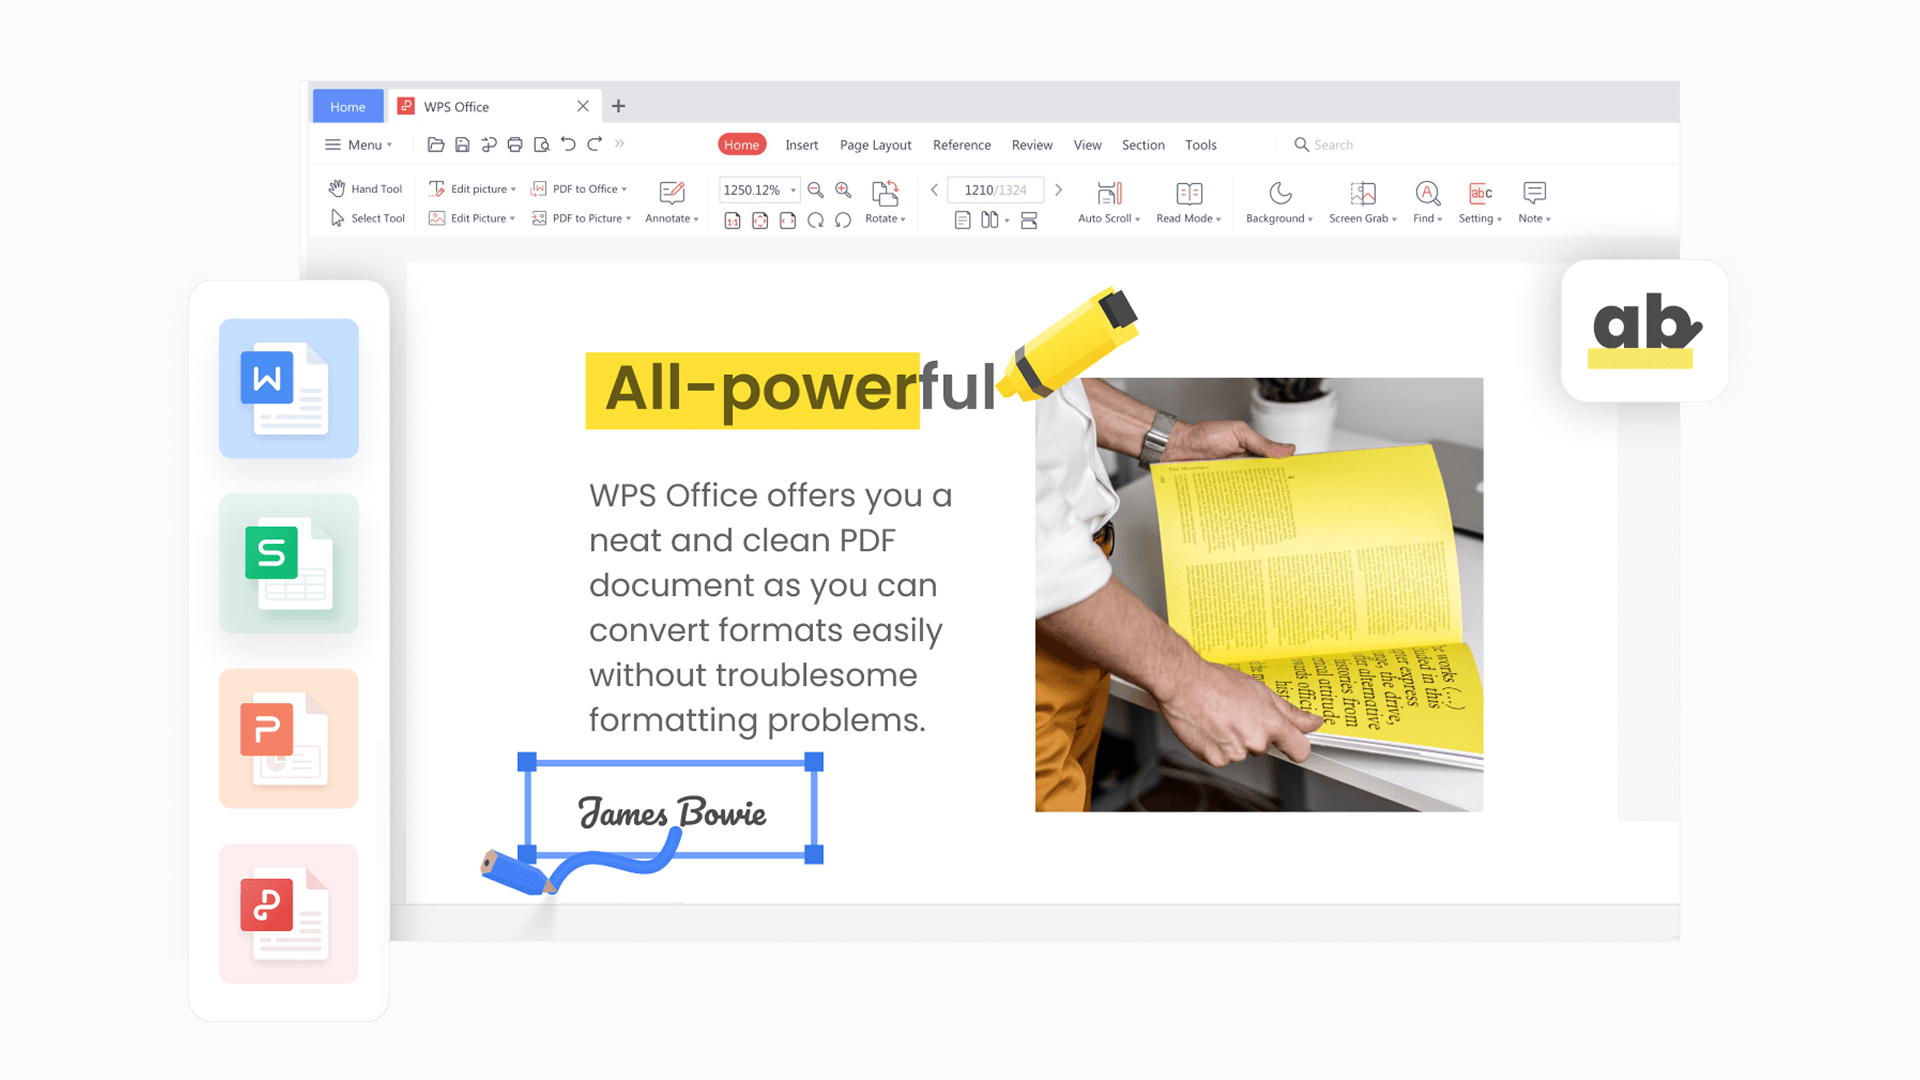Viewport: 1920px width, 1080px height.
Task: Click the Search input field
Action: (1333, 145)
